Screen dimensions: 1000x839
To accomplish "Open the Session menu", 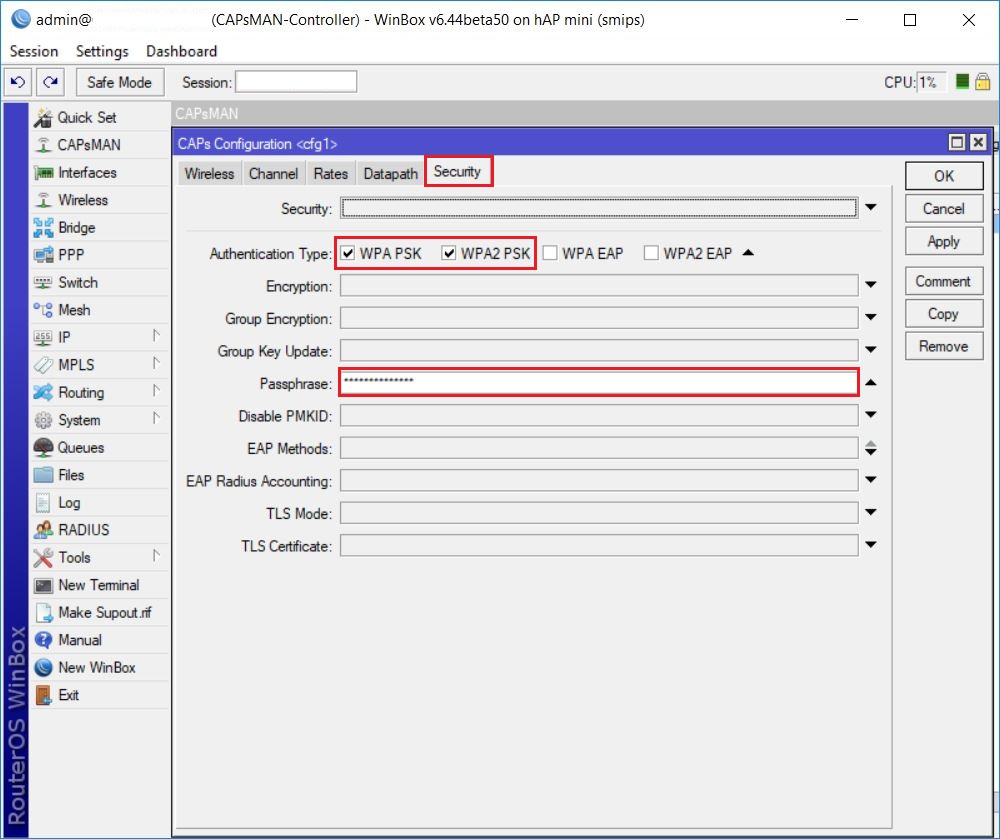I will (34, 51).
